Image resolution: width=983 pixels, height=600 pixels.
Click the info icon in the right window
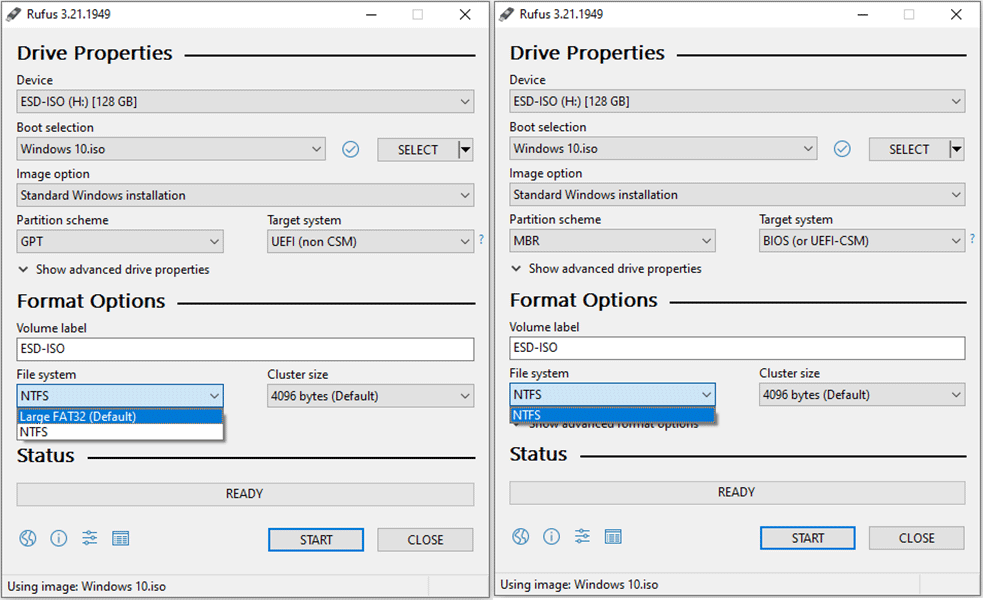click(x=552, y=537)
